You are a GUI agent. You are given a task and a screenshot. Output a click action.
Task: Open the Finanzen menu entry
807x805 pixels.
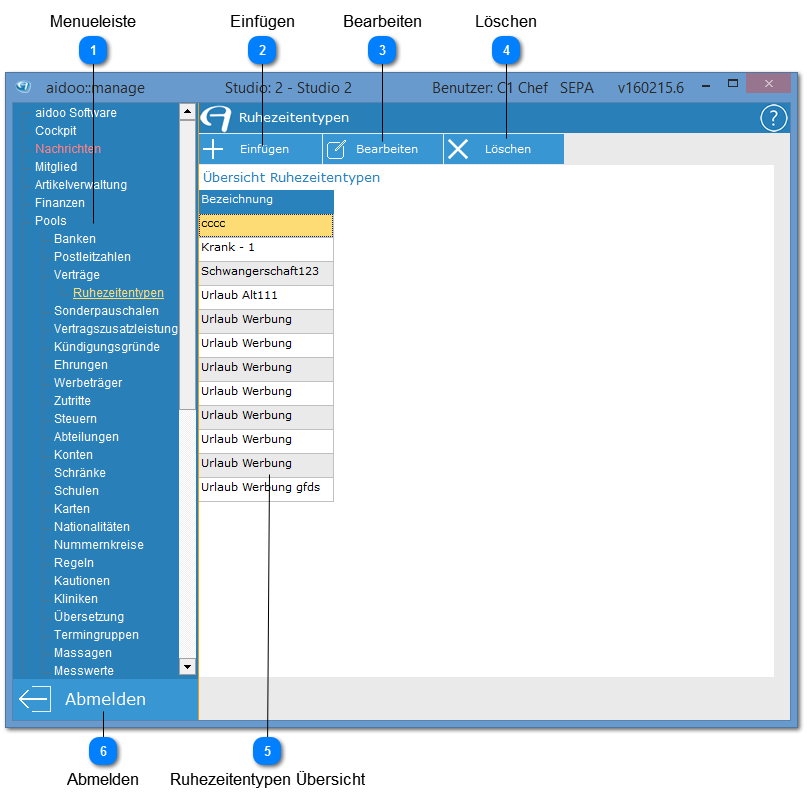[60, 203]
